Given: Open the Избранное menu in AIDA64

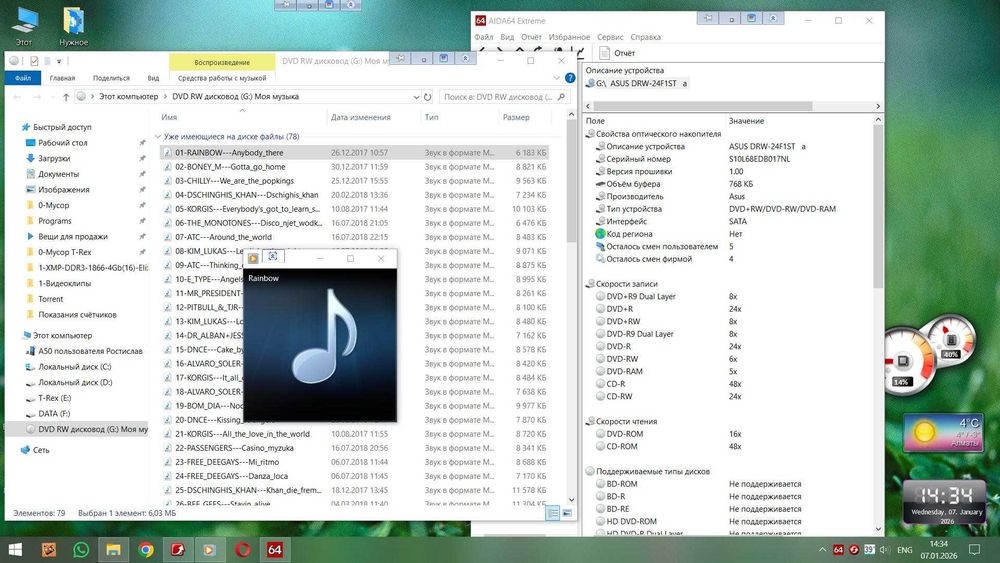Looking at the screenshot, I should pyautogui.click(x=569, y=37).
